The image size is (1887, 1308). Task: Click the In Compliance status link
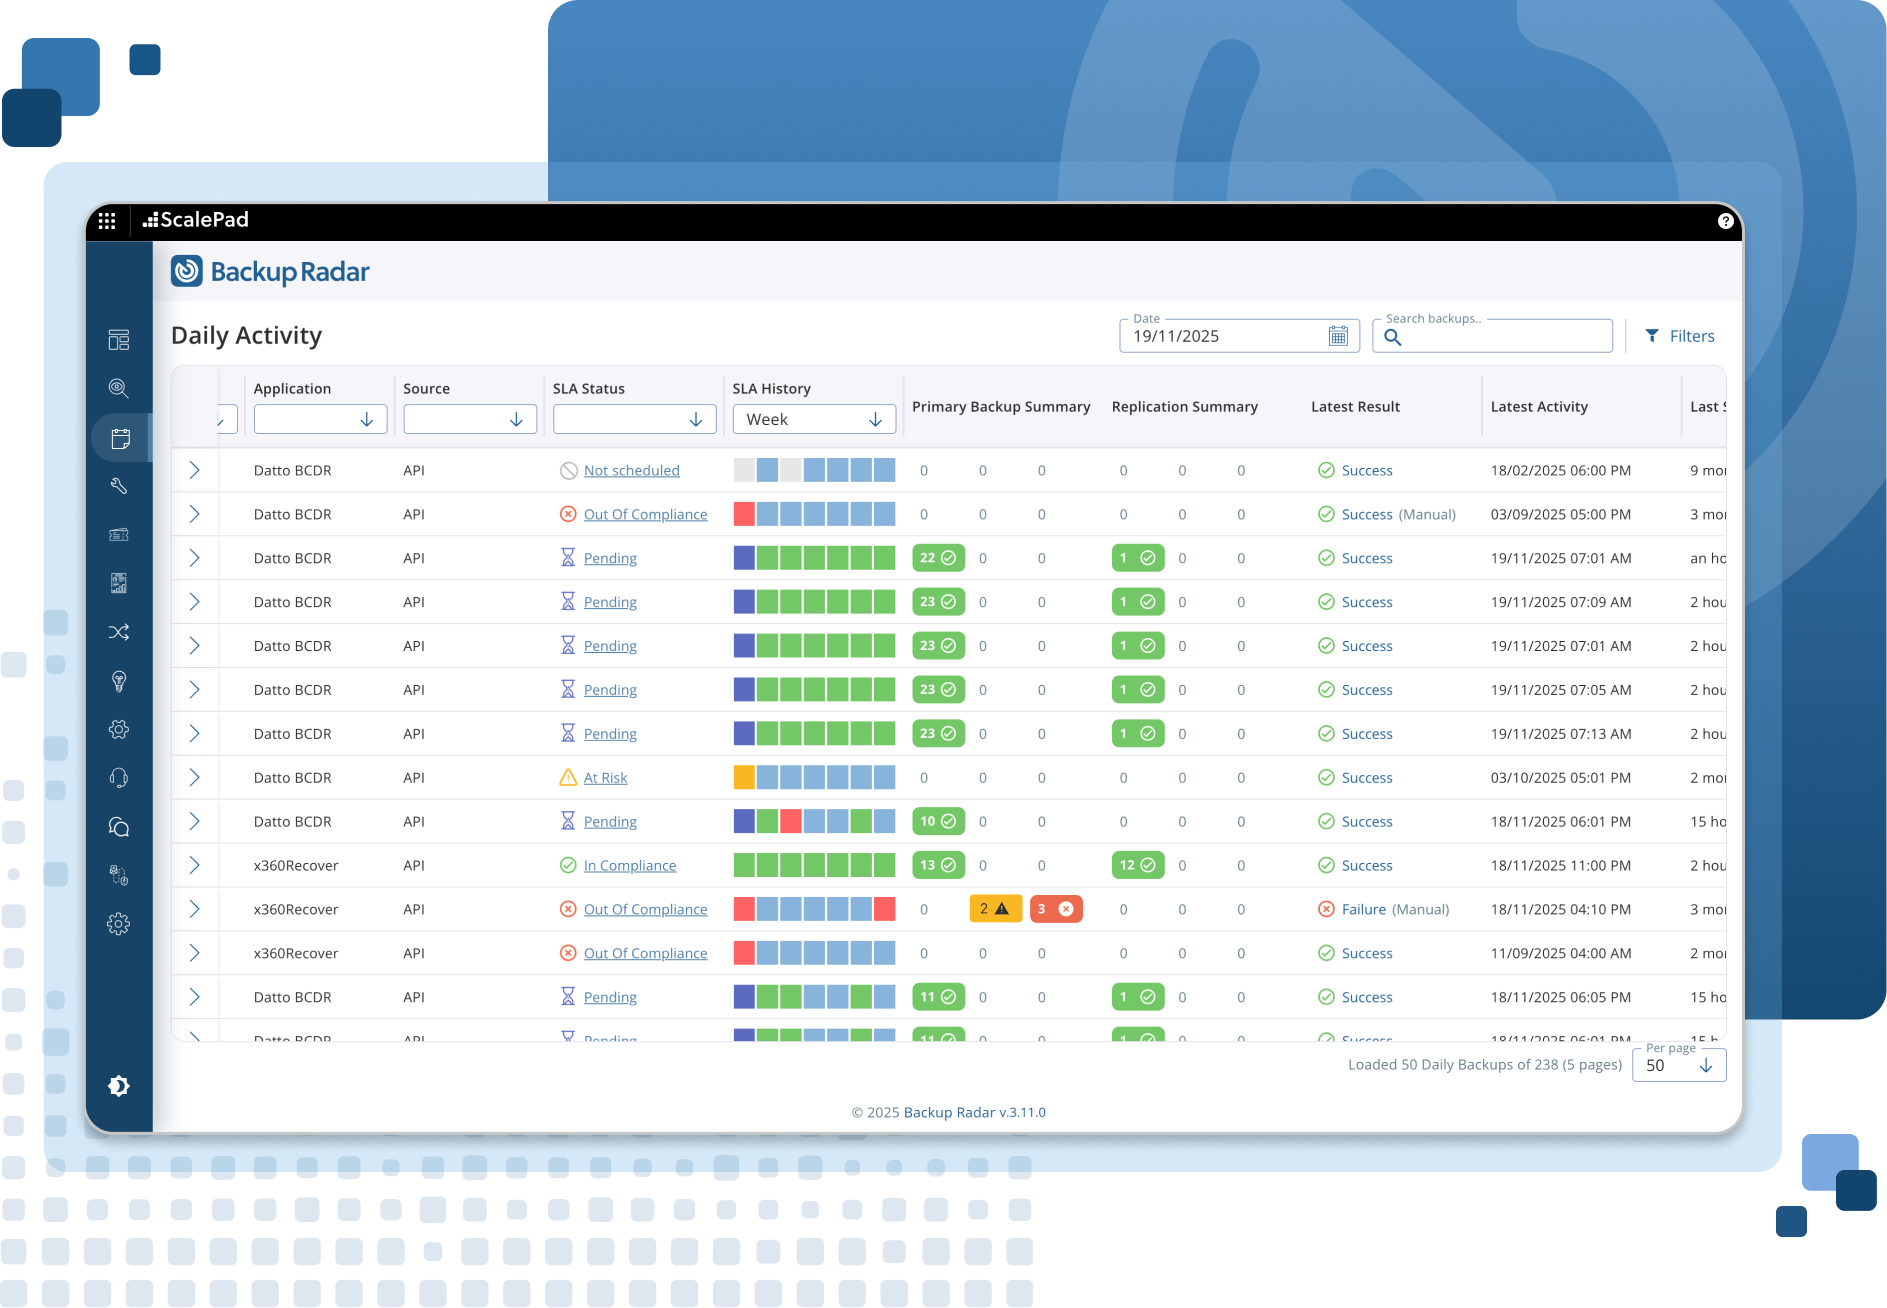pyautogui.click(x=629, y=866)
